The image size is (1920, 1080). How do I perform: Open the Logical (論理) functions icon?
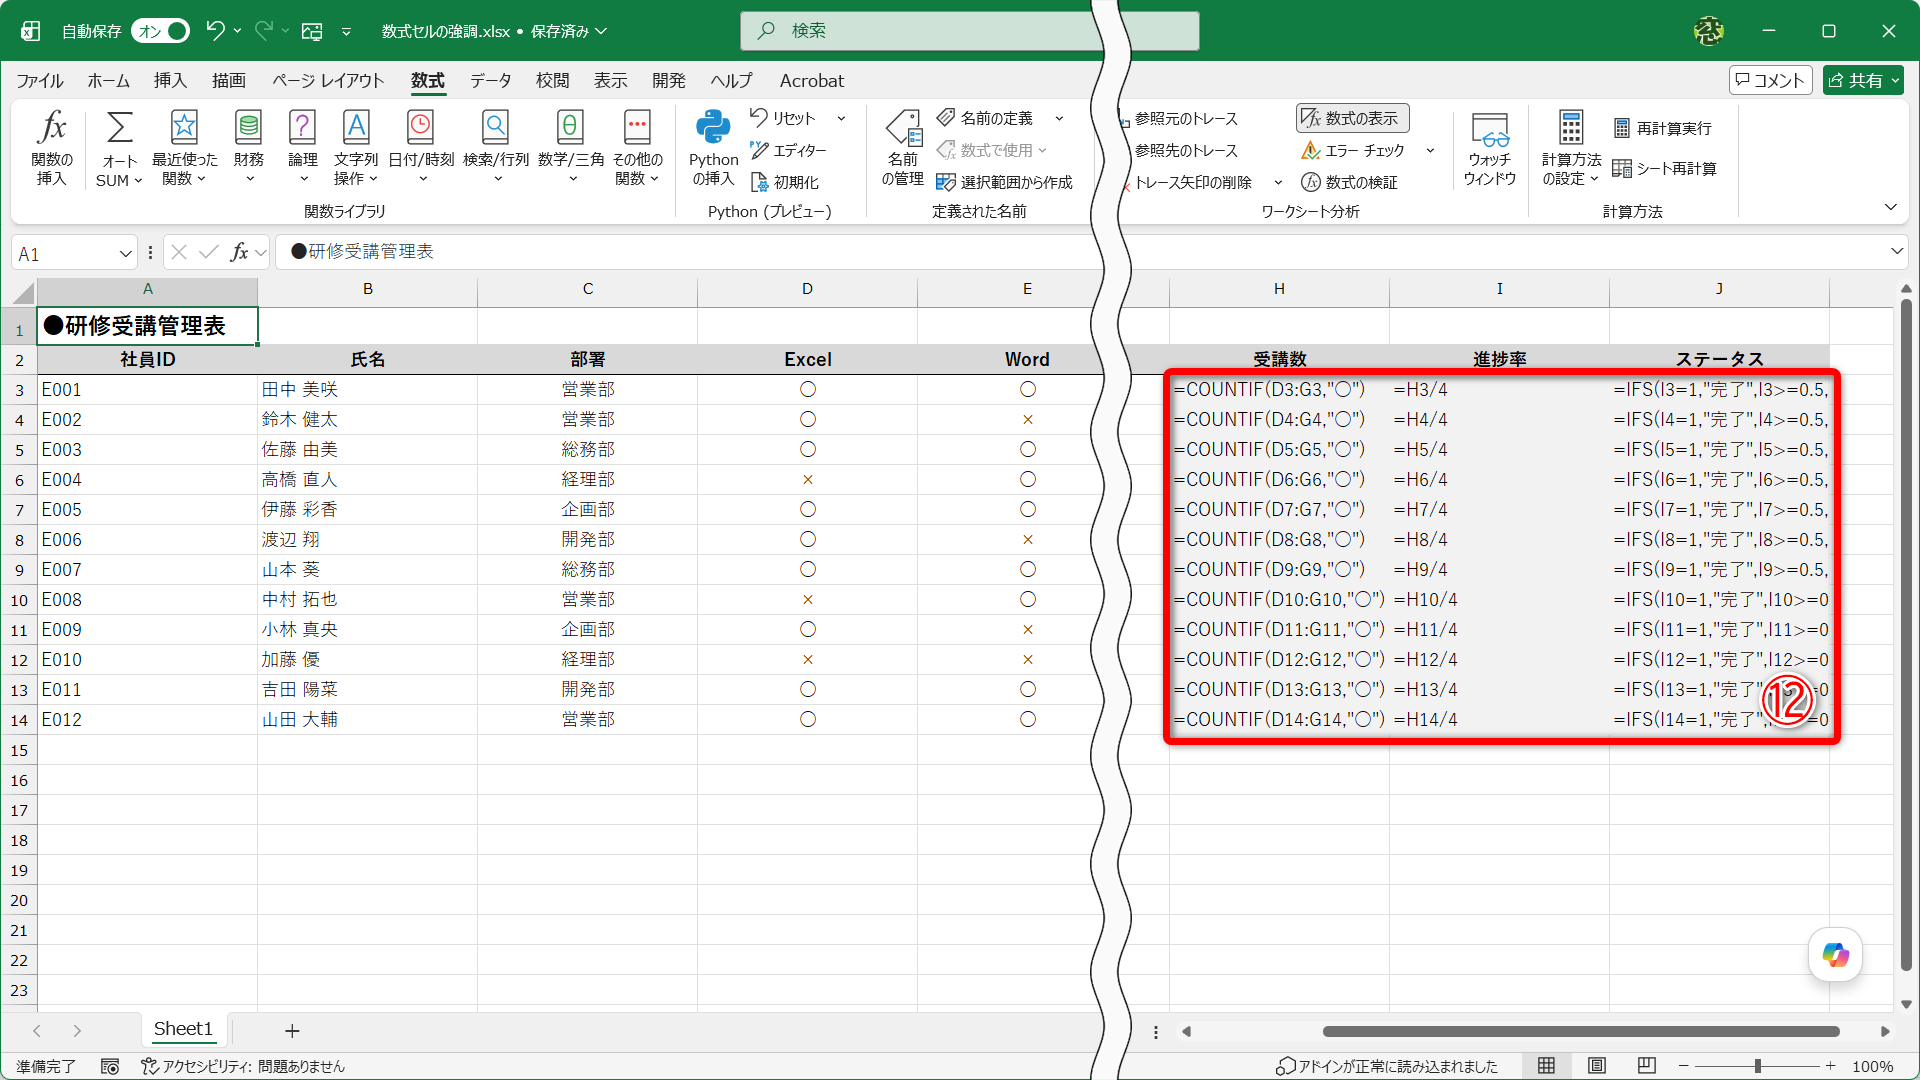303,148
